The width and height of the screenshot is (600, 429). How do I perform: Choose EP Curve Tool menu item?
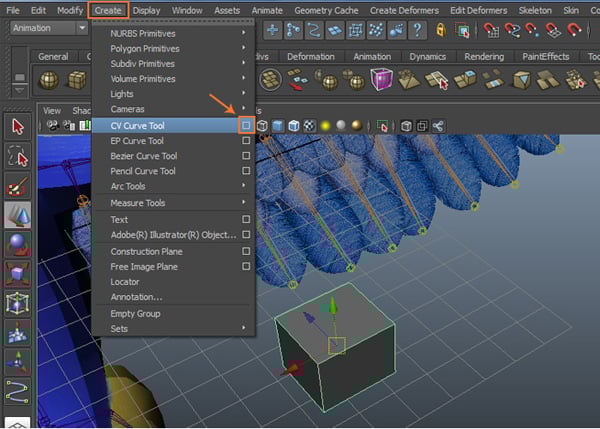(x=173, y=140)
